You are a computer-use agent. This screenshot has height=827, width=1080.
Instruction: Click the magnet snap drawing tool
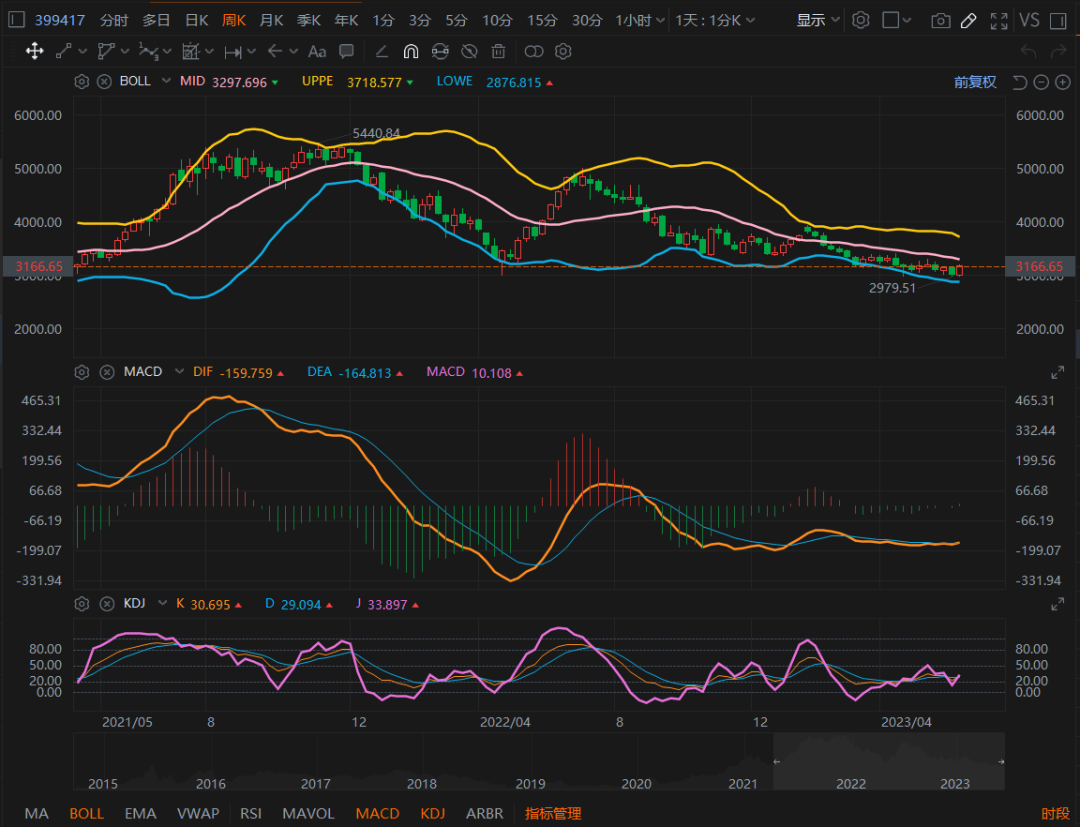coord(410,52)
